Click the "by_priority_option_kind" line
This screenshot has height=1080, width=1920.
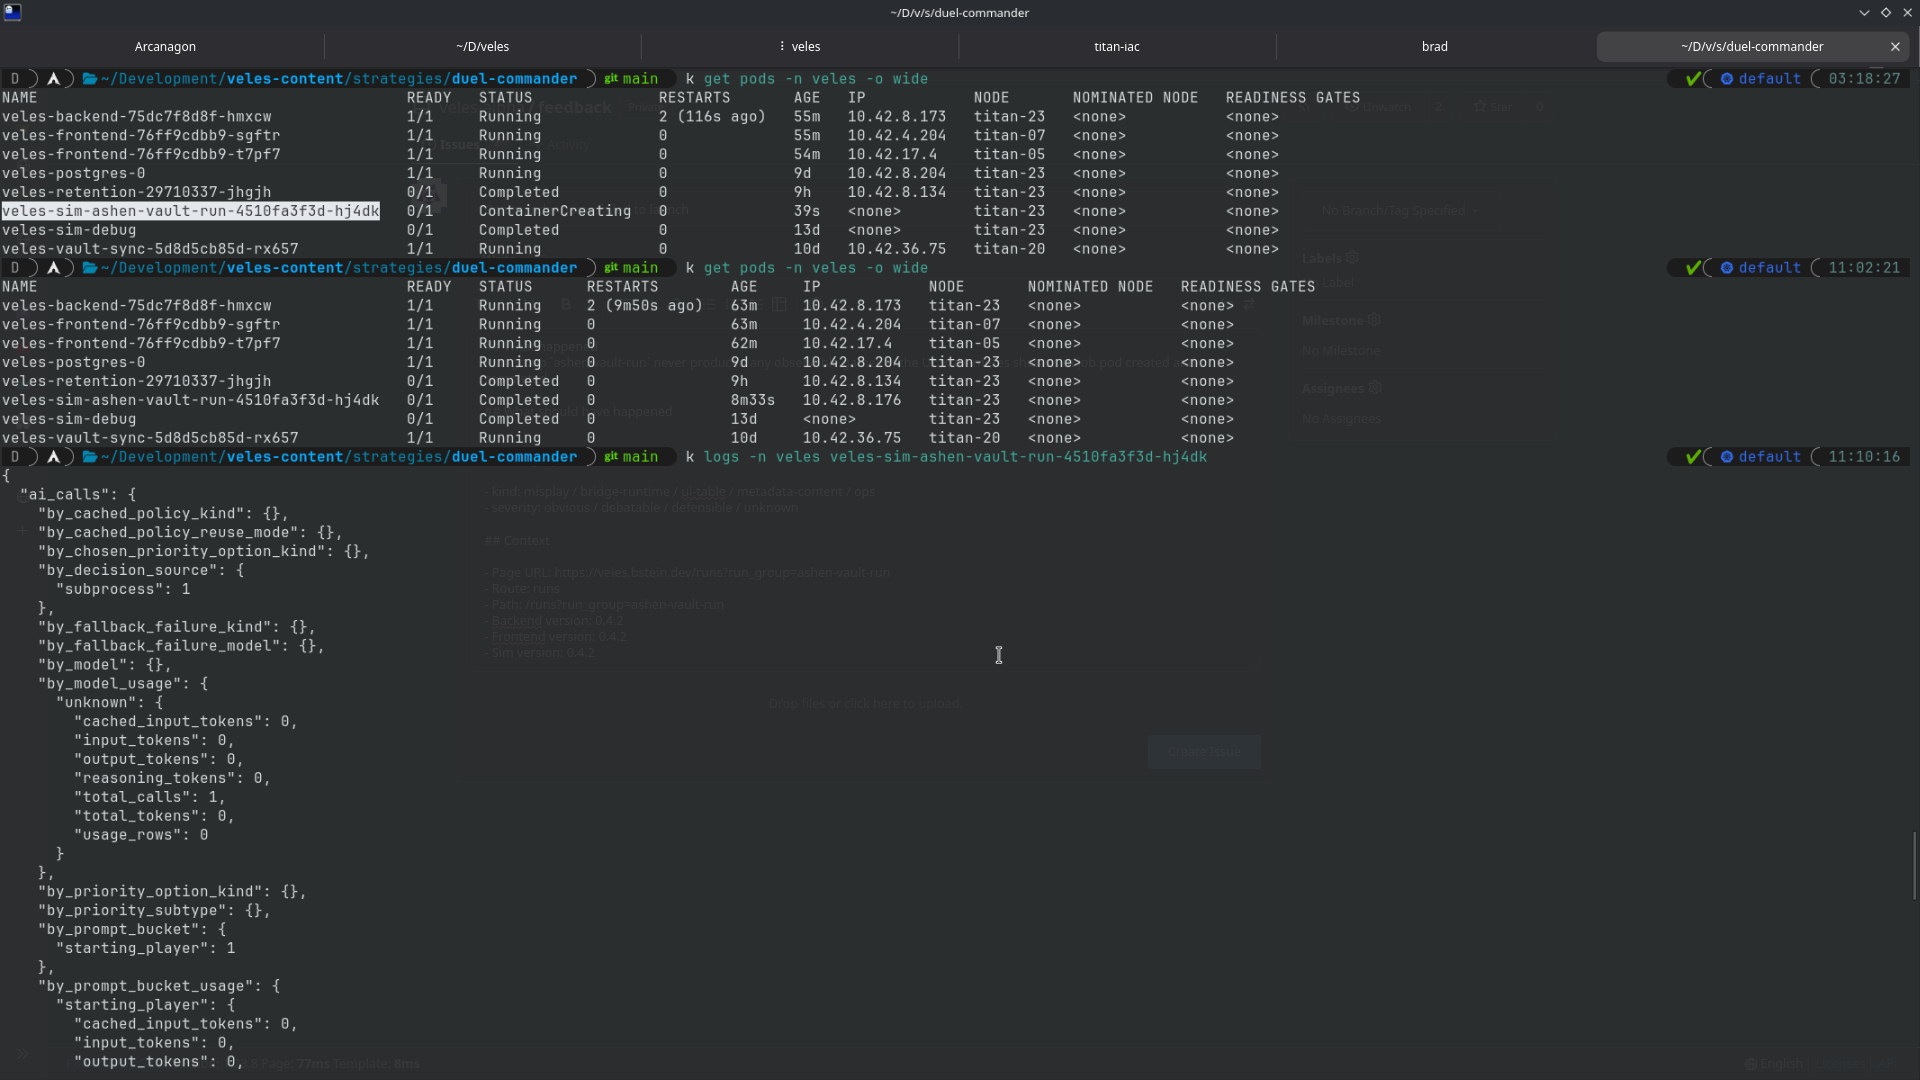(x=172, y=892)
